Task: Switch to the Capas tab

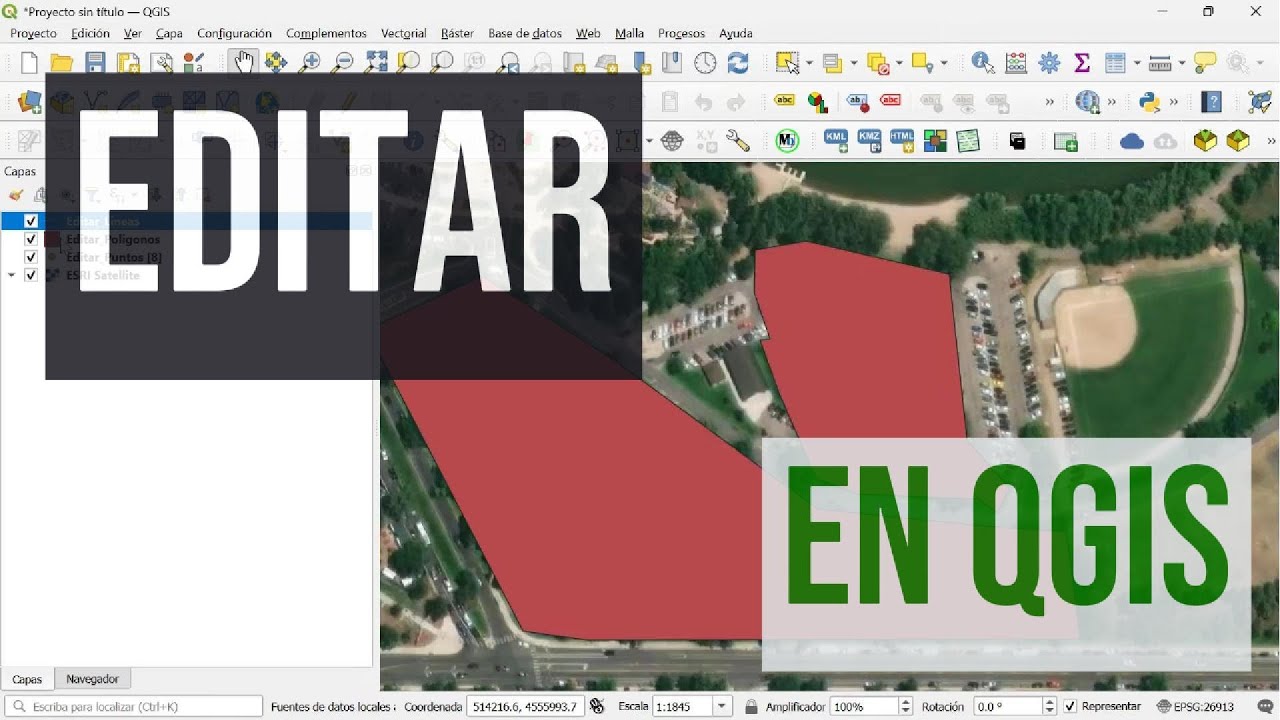Action: pos(27,679)
